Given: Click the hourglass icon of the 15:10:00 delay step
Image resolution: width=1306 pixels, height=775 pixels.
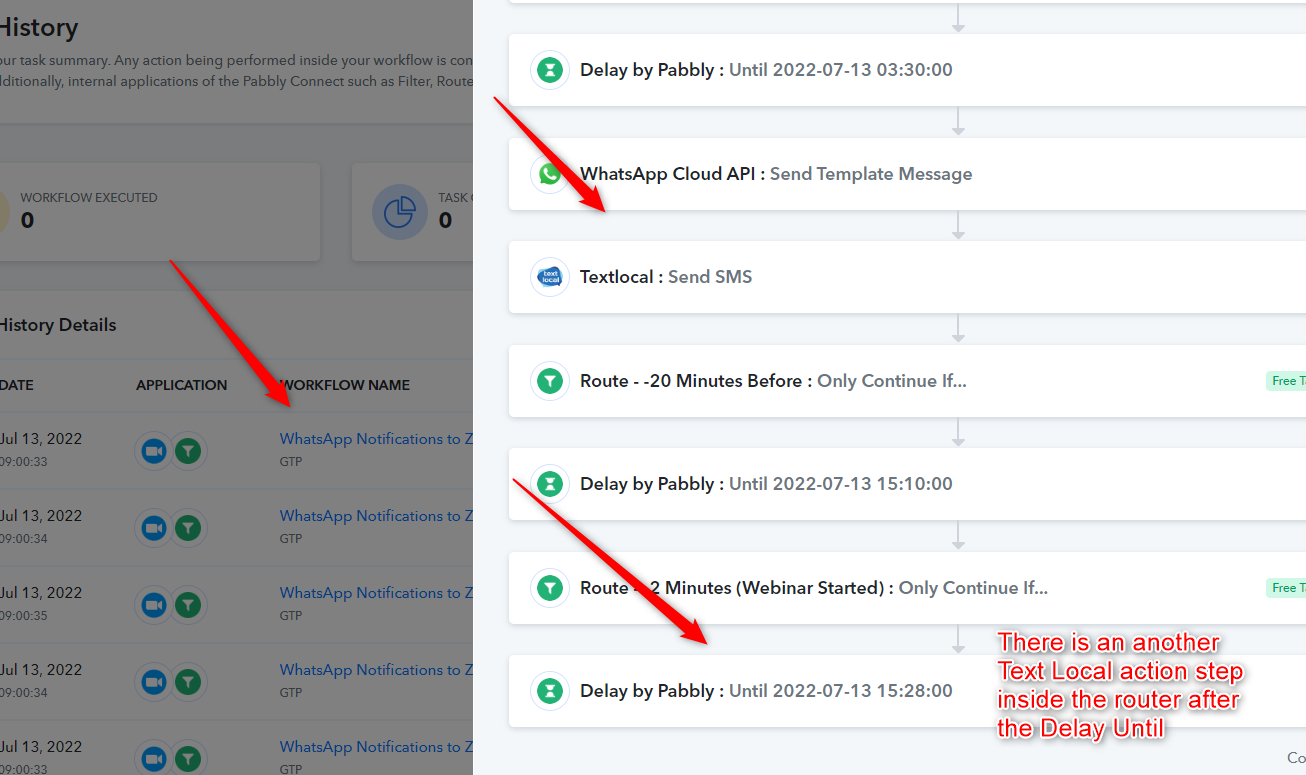Looking at the screenshot, I should point(550,484).
